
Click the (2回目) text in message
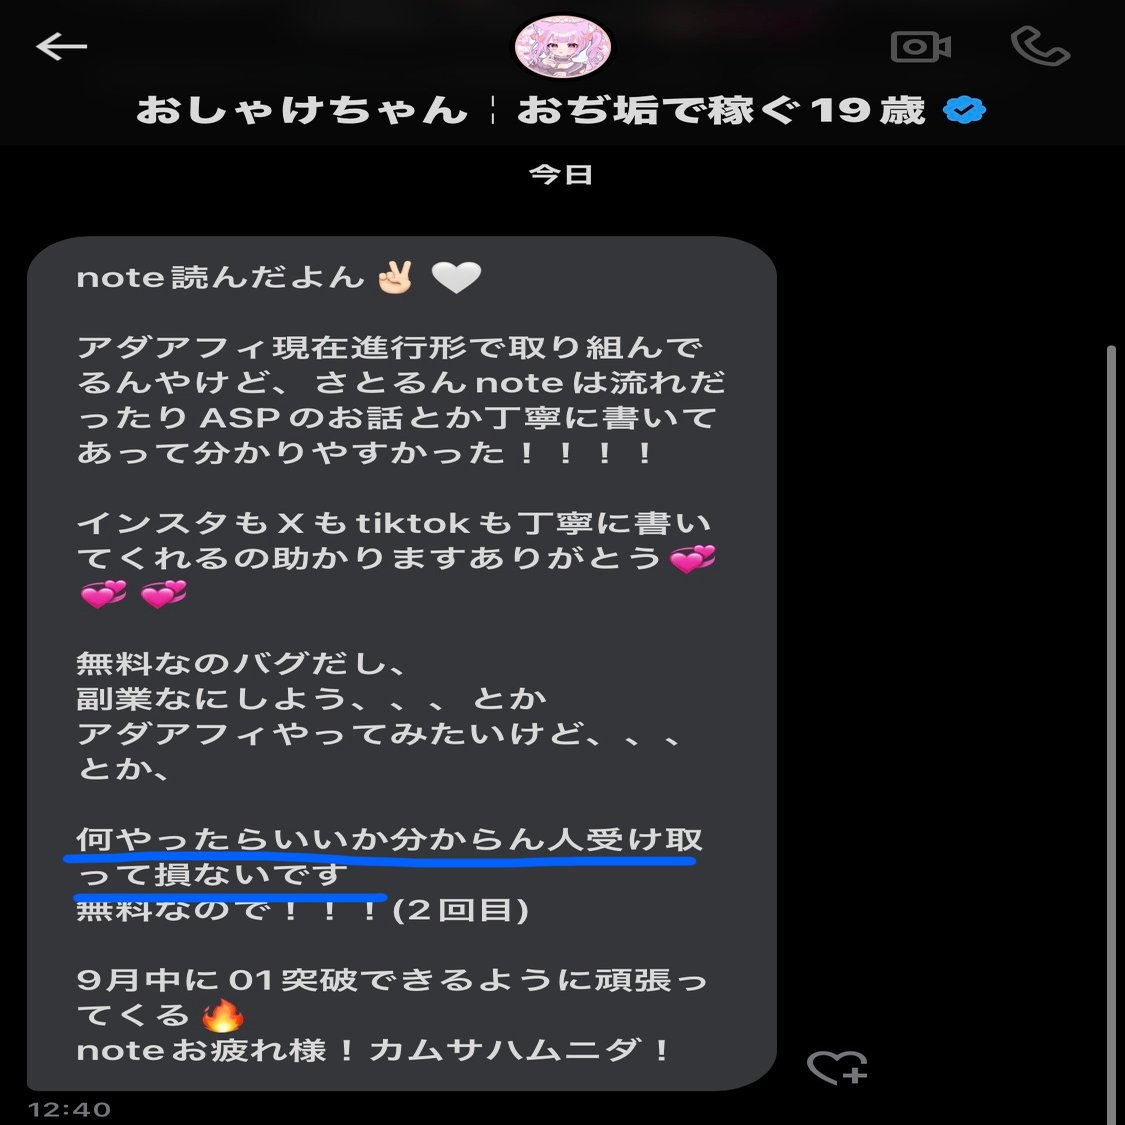point(461,910)
